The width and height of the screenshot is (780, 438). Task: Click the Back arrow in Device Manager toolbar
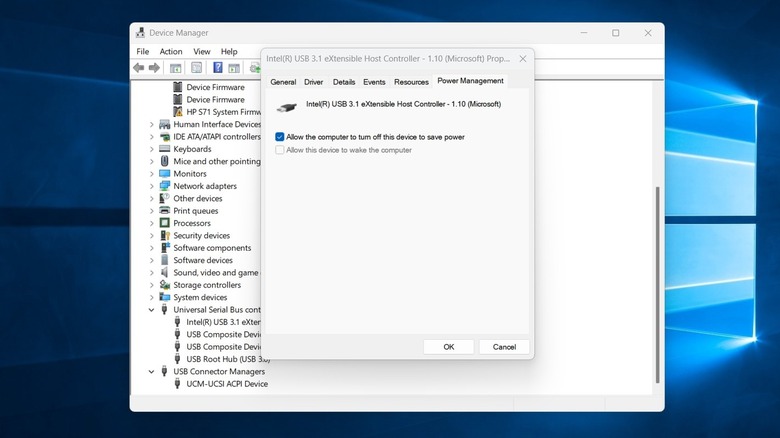point(139,68)
